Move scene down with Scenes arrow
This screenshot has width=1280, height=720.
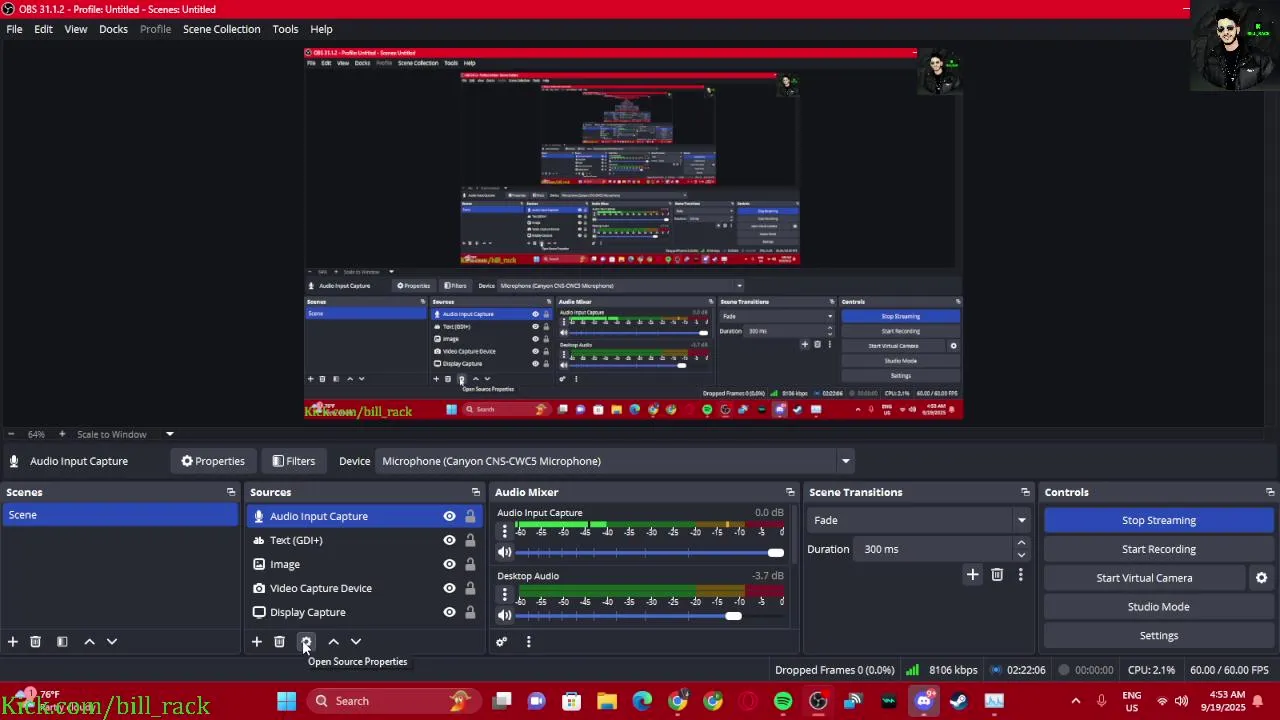tap(111, 641)
